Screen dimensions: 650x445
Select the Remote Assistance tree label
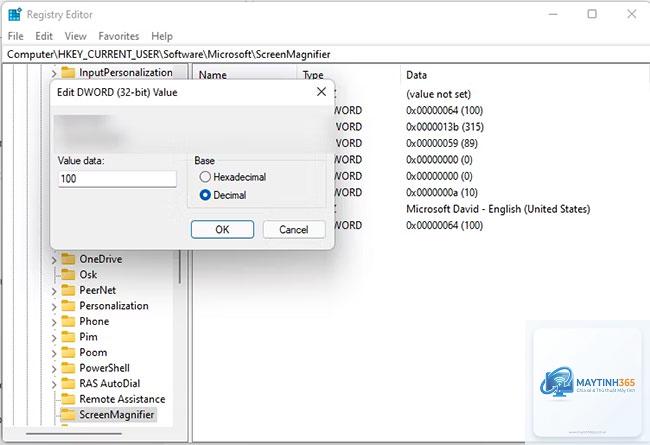[122, 399]
